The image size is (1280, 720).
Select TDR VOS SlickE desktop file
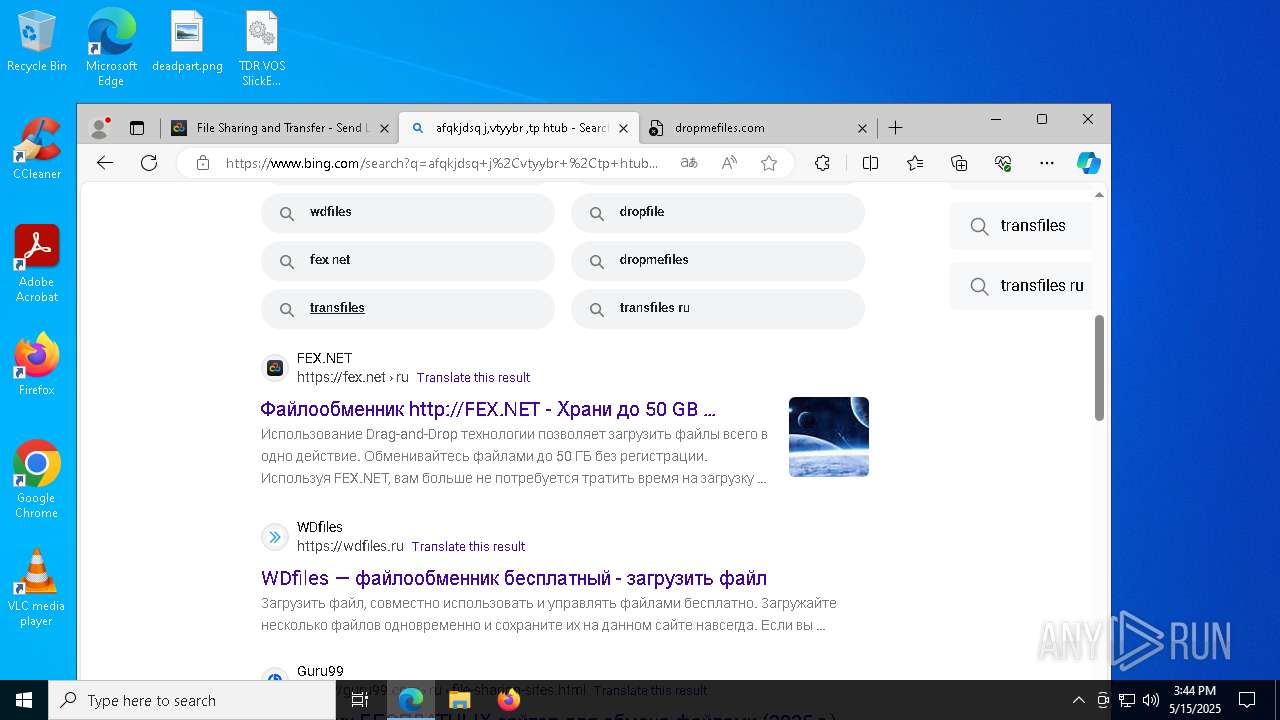click(x=262, y=49)
